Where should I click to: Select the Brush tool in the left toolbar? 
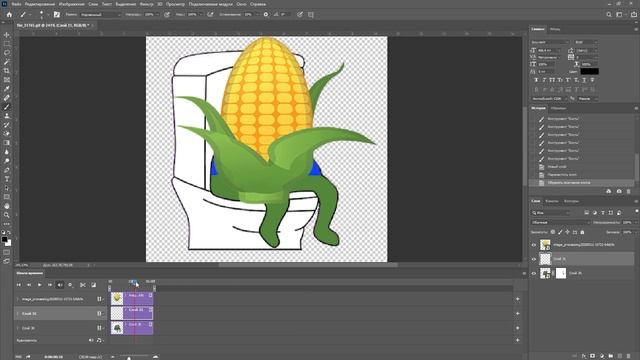pyautogui.click(x=7, y=107)
